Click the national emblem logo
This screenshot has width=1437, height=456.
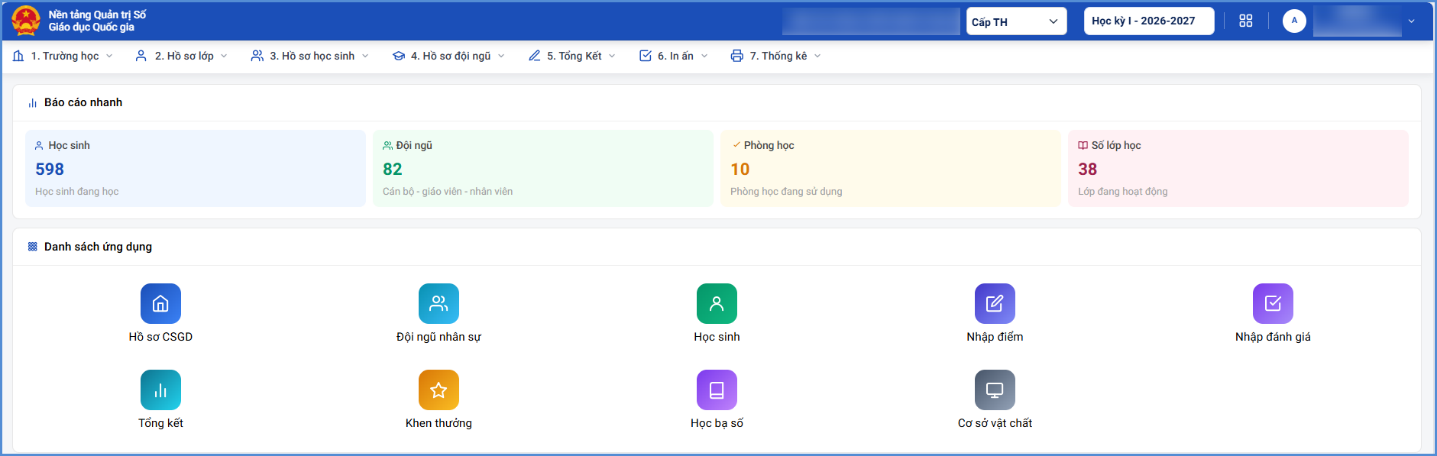26,21
